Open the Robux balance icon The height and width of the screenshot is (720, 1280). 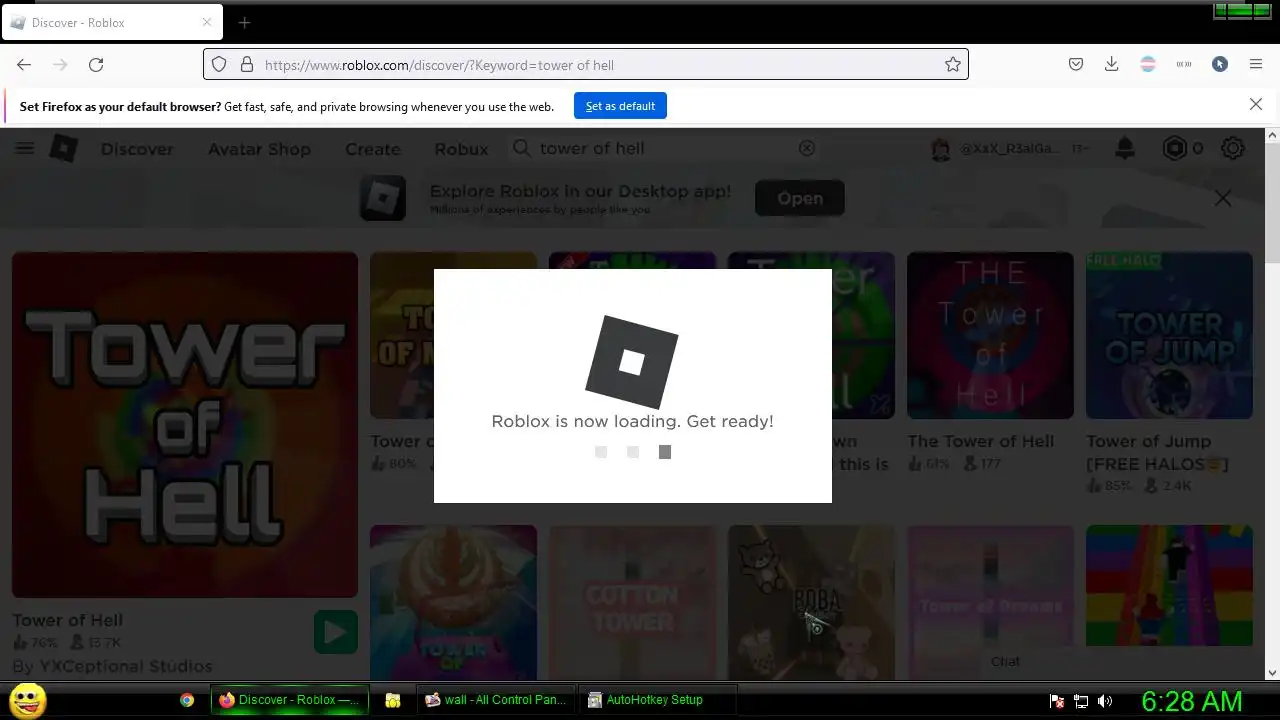1174,148
